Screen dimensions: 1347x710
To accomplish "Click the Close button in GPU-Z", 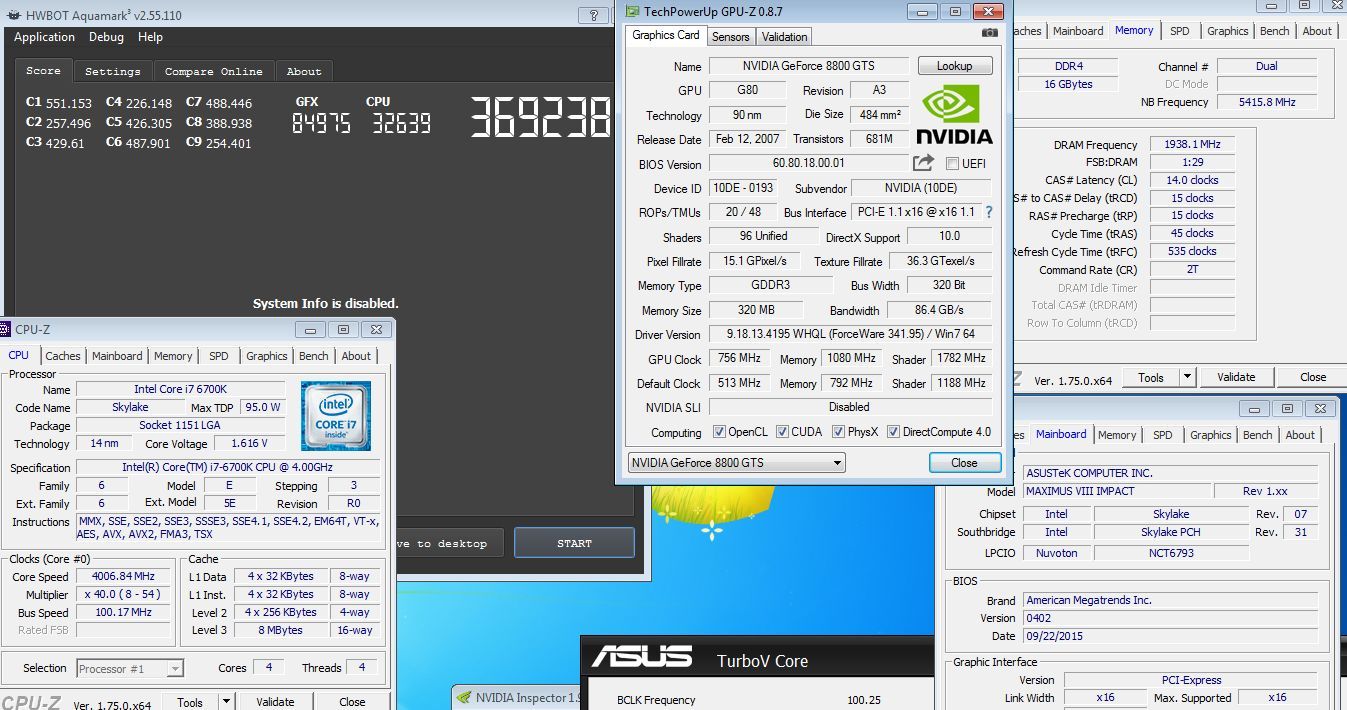I will pyautogui.click(x=964, y=463).
